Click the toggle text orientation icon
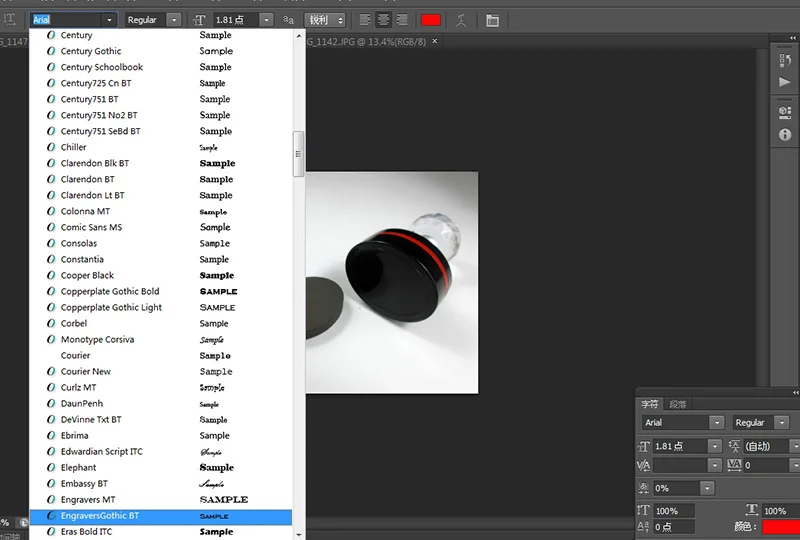800x540 pixels. point(11,20)
